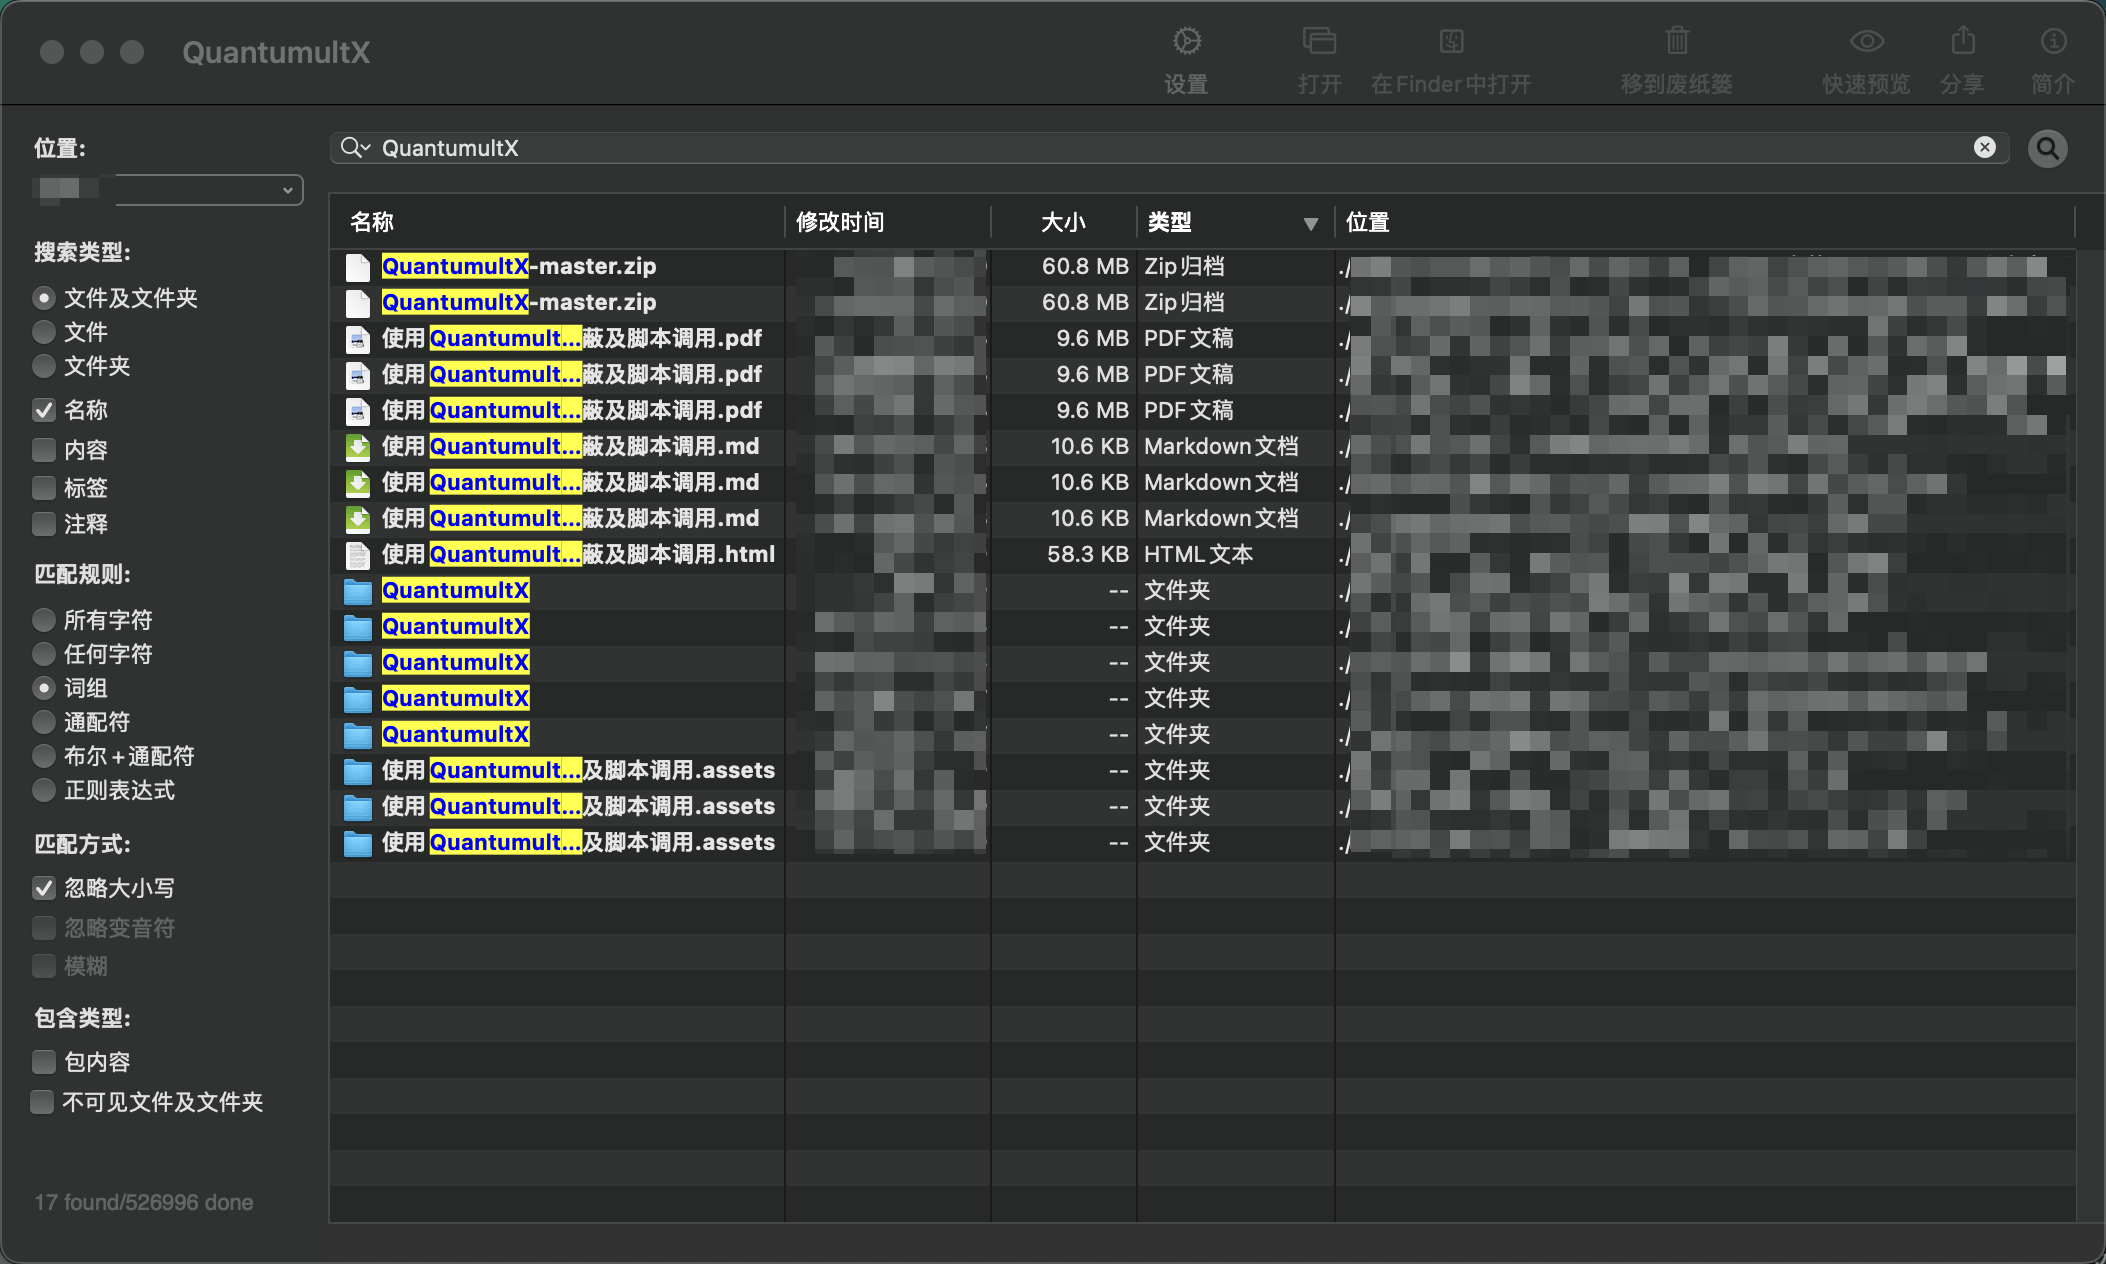2106x1264 pixels.
Task: Select the first .assets folder icon
Action: click(x=357, y=771)
